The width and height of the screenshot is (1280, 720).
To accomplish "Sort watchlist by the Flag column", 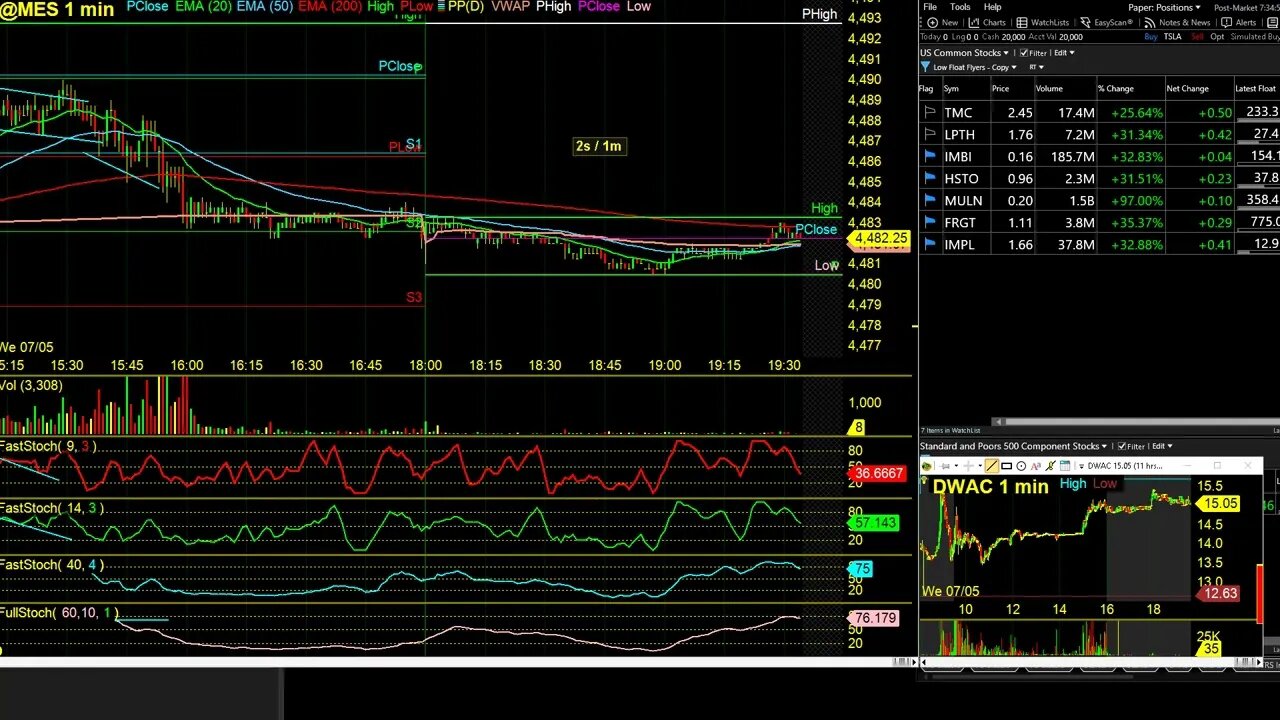I will coord(926,88).
